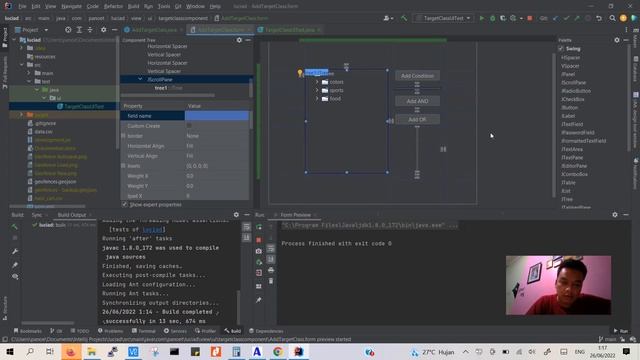
Task: Expand the border property row
Action: tap(123, 136)
